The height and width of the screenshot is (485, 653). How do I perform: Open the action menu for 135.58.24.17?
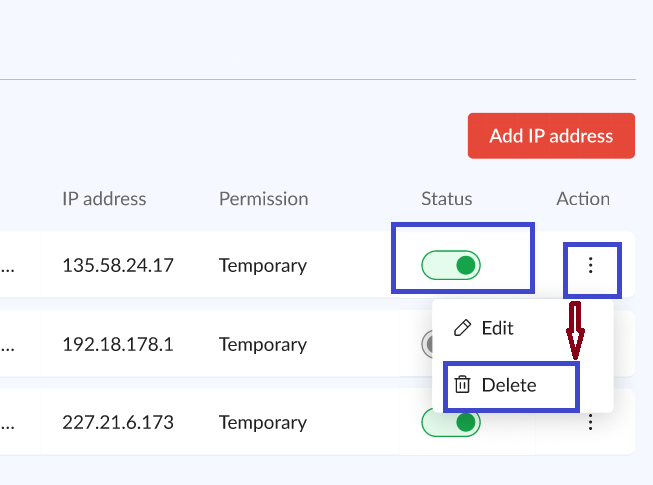tap(591, 265)
